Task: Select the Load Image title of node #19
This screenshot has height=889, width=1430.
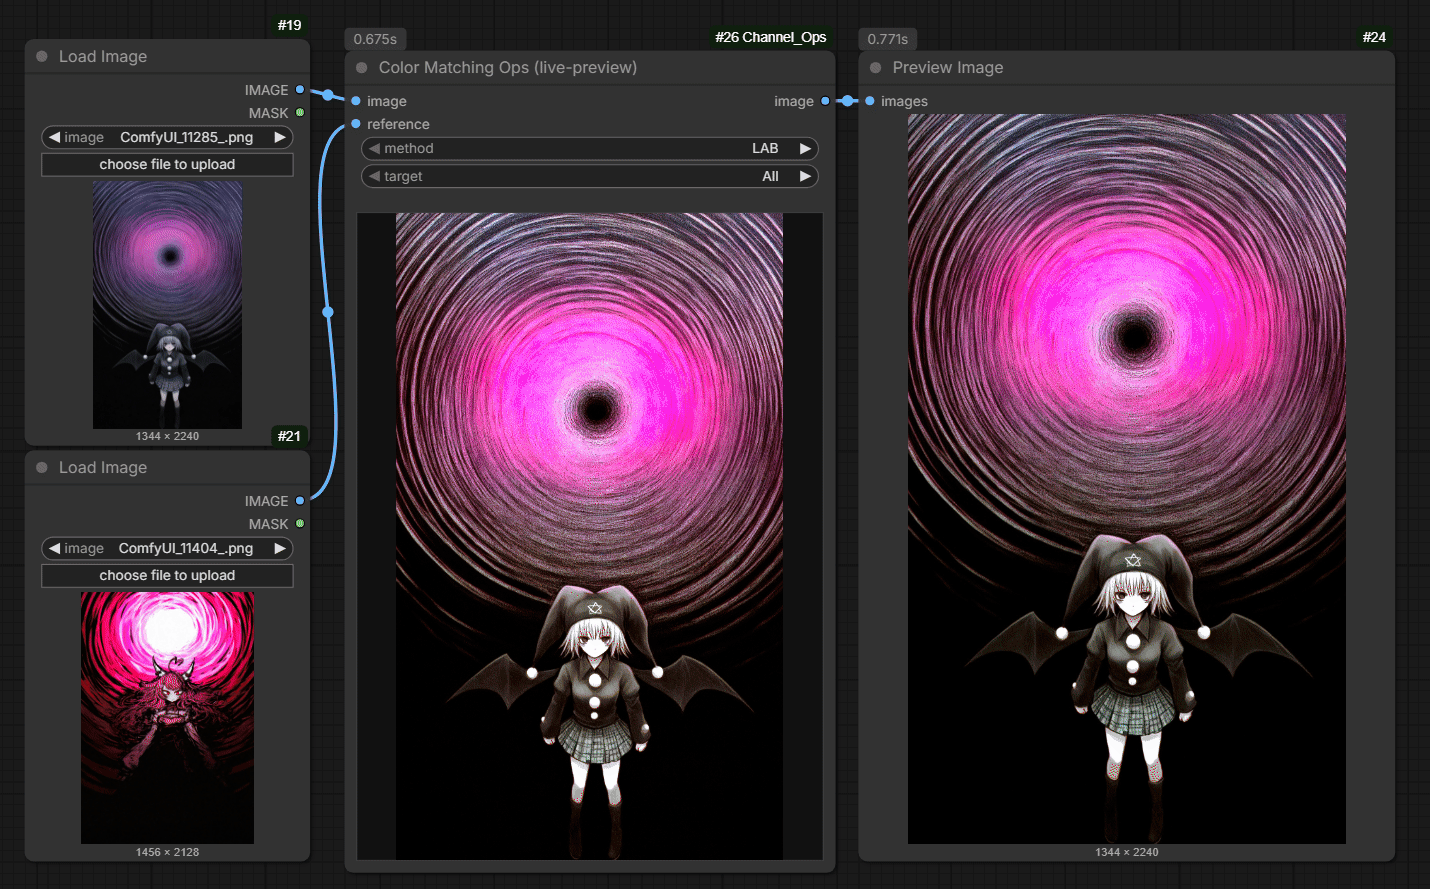Action: click(103, 56)
